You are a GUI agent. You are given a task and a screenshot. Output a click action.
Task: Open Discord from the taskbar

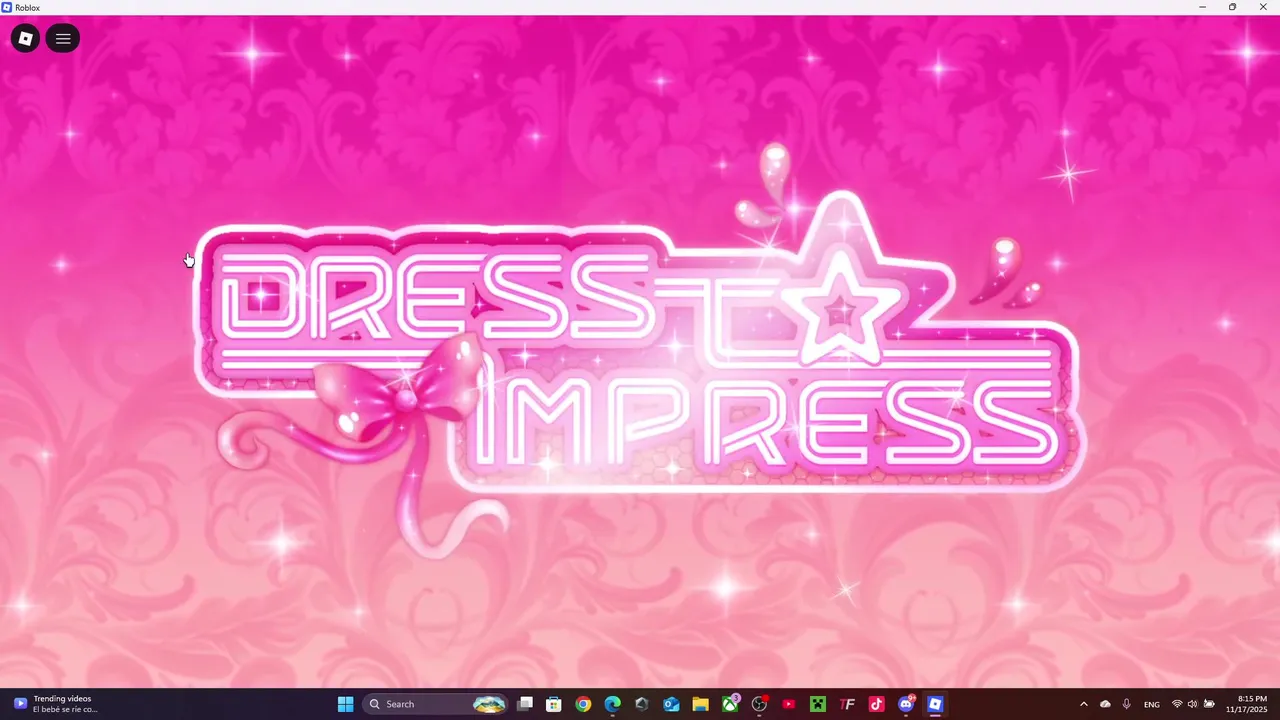click(906, 704)
